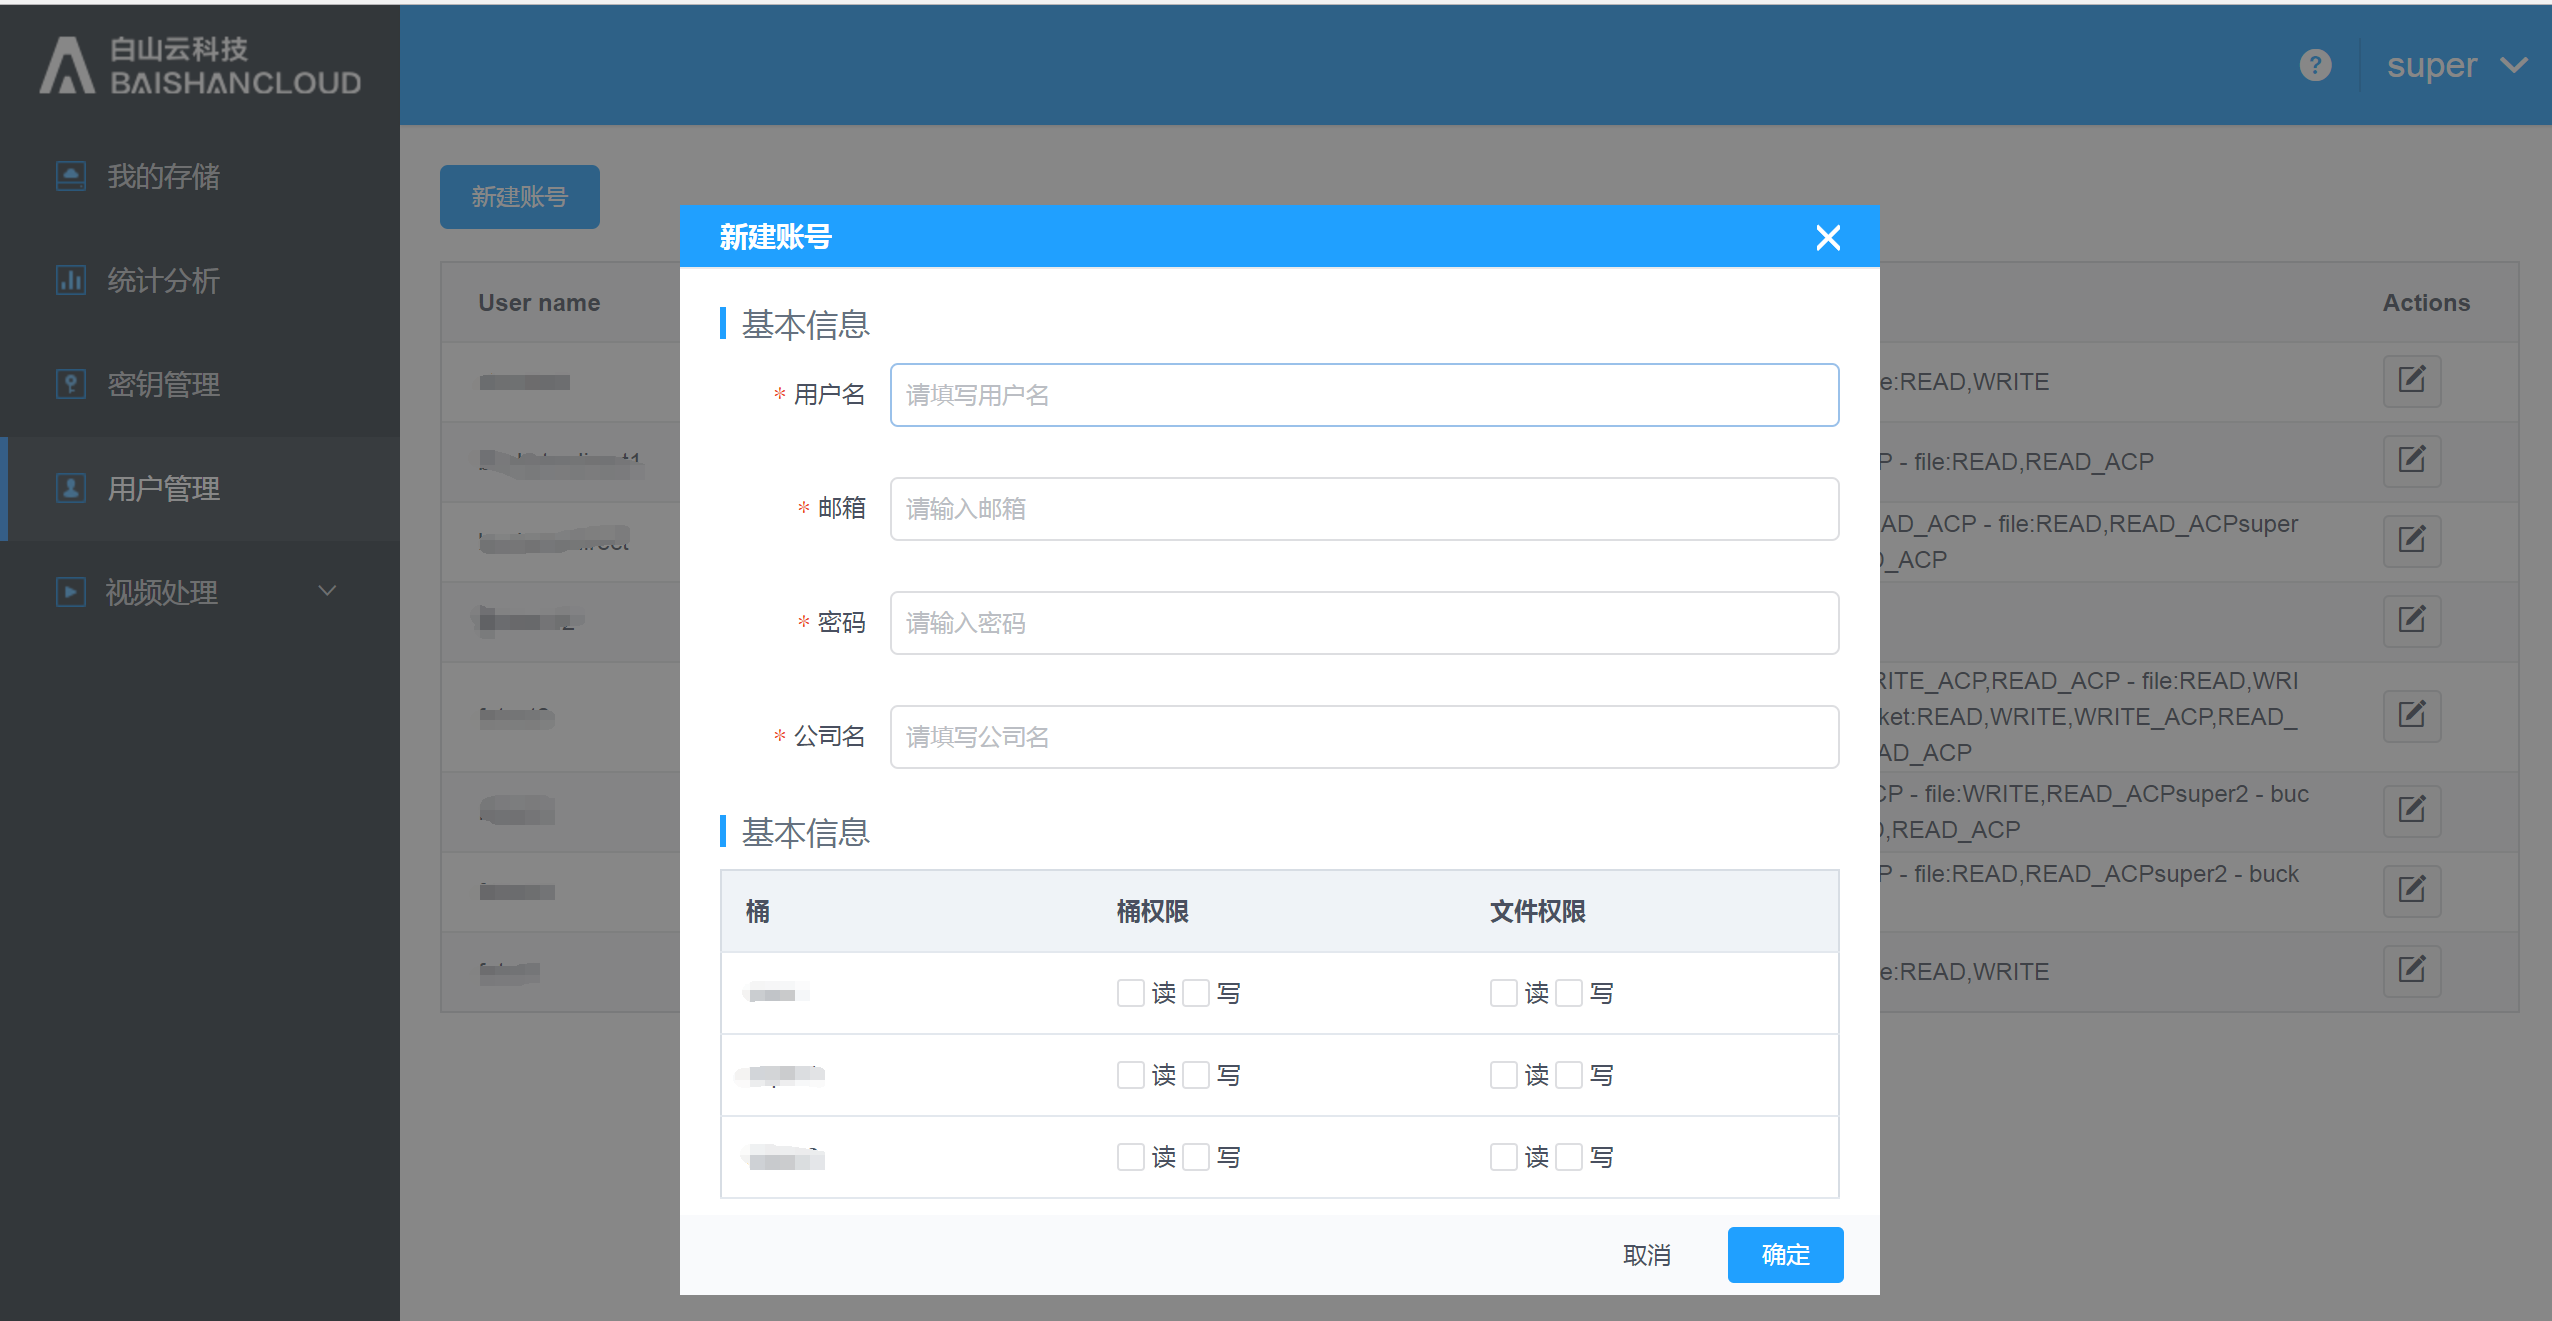Close the 新建账号 dialog with X
Viewport: 2552px width, 1321px height.
(1827, 238)
